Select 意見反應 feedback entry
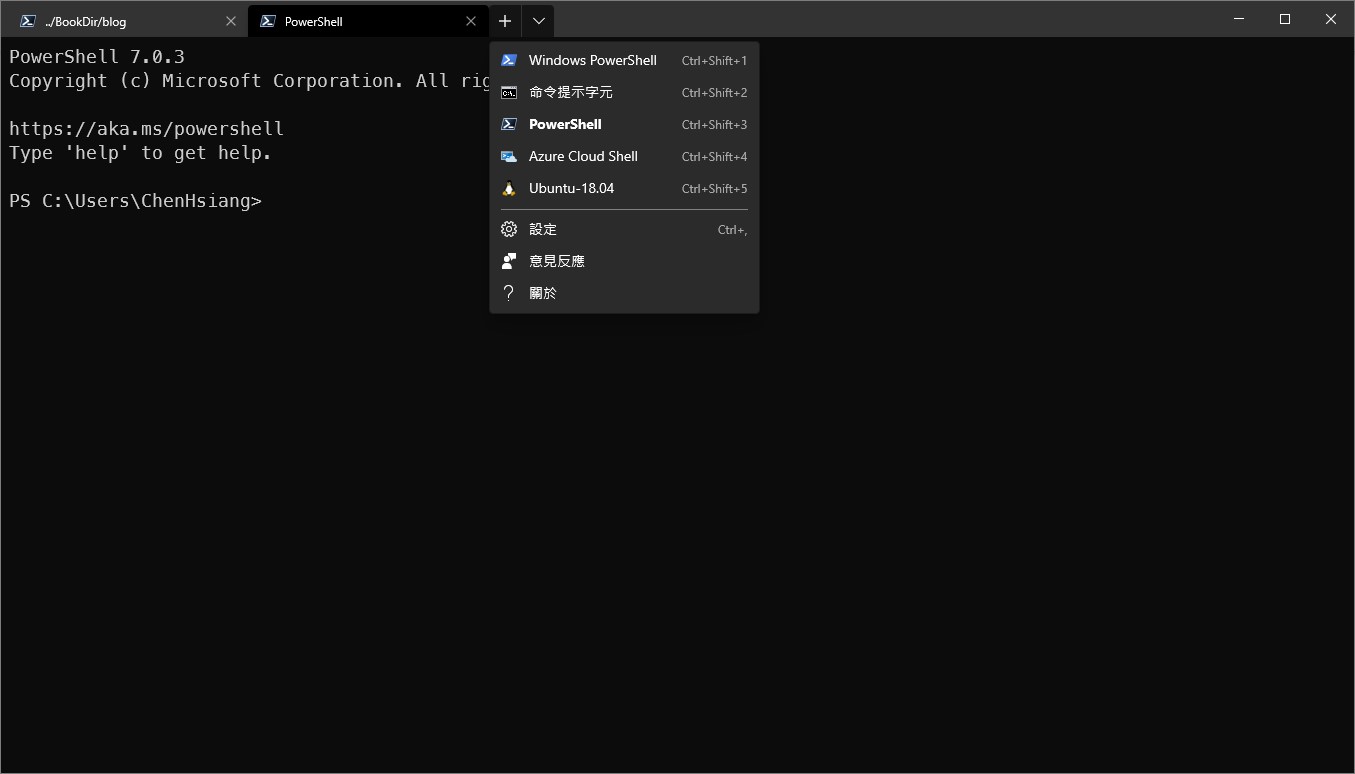The height and width of the screenshot is (774, 1355). pos(624,262)
